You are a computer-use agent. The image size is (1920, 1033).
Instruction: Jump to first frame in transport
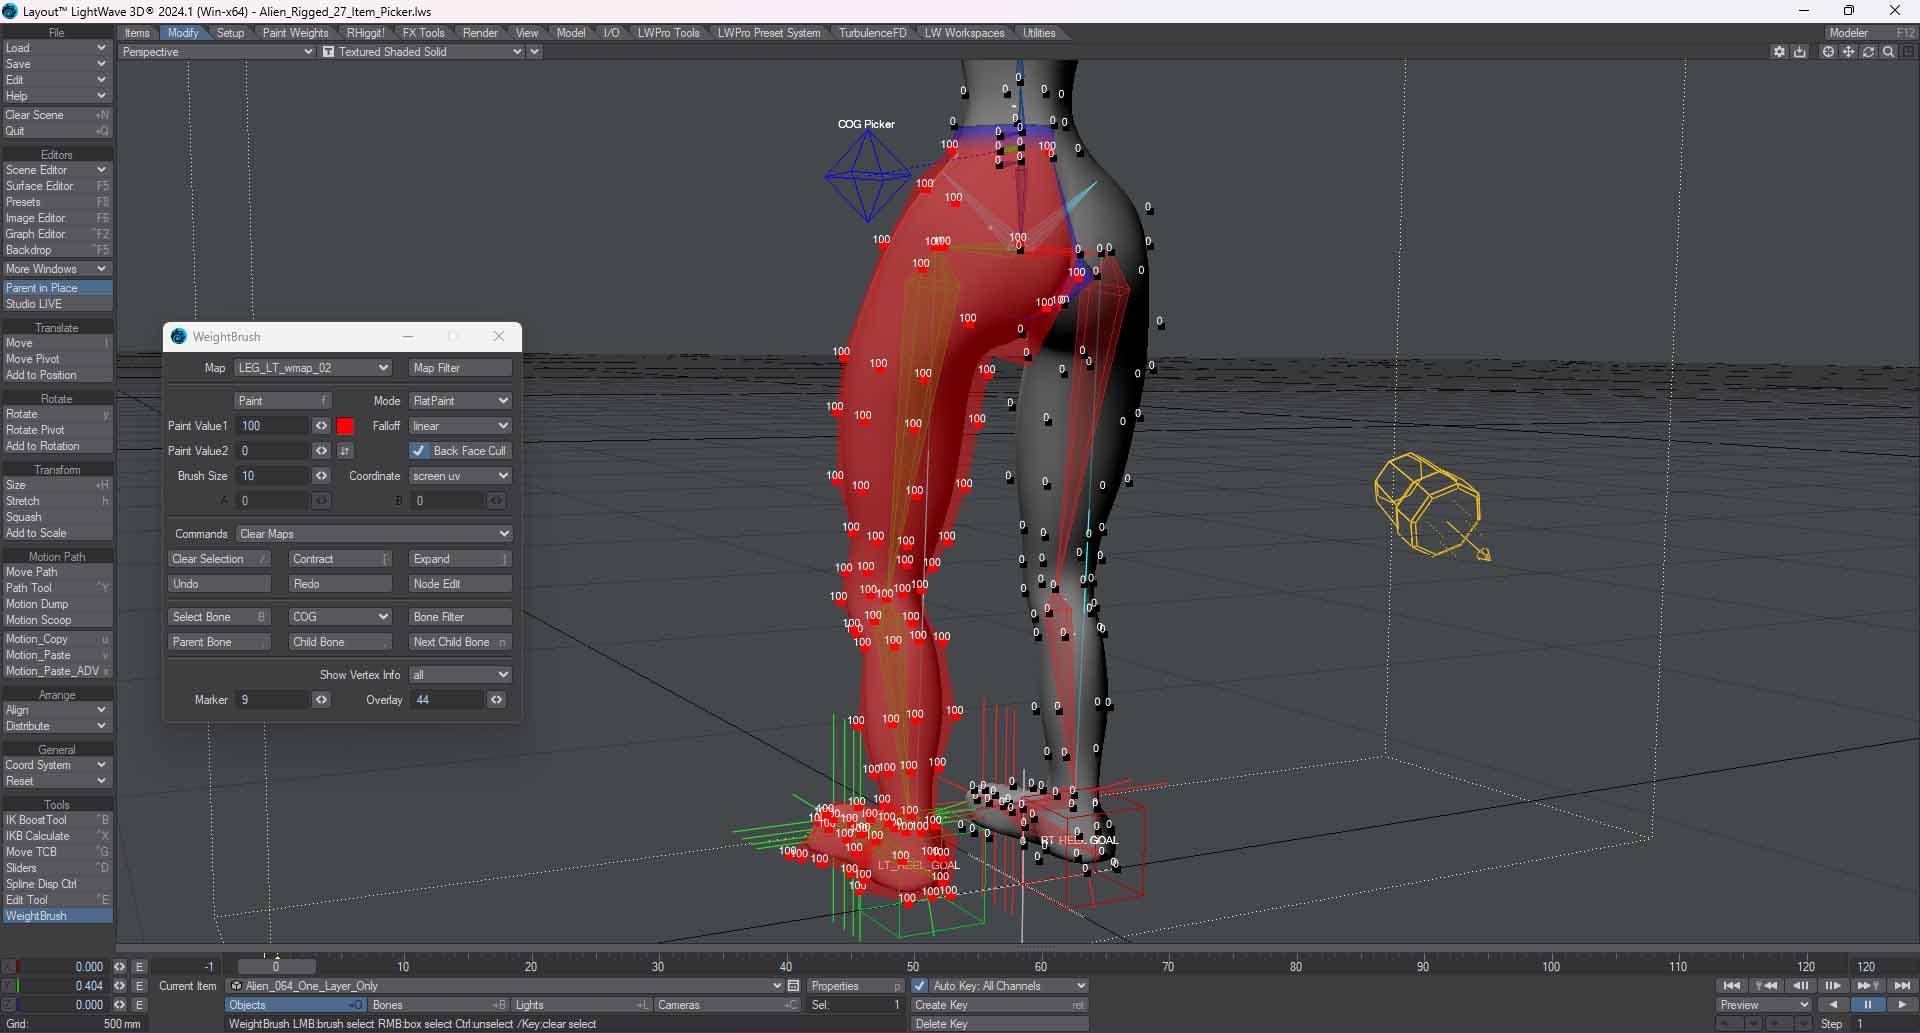(1732, 986)
